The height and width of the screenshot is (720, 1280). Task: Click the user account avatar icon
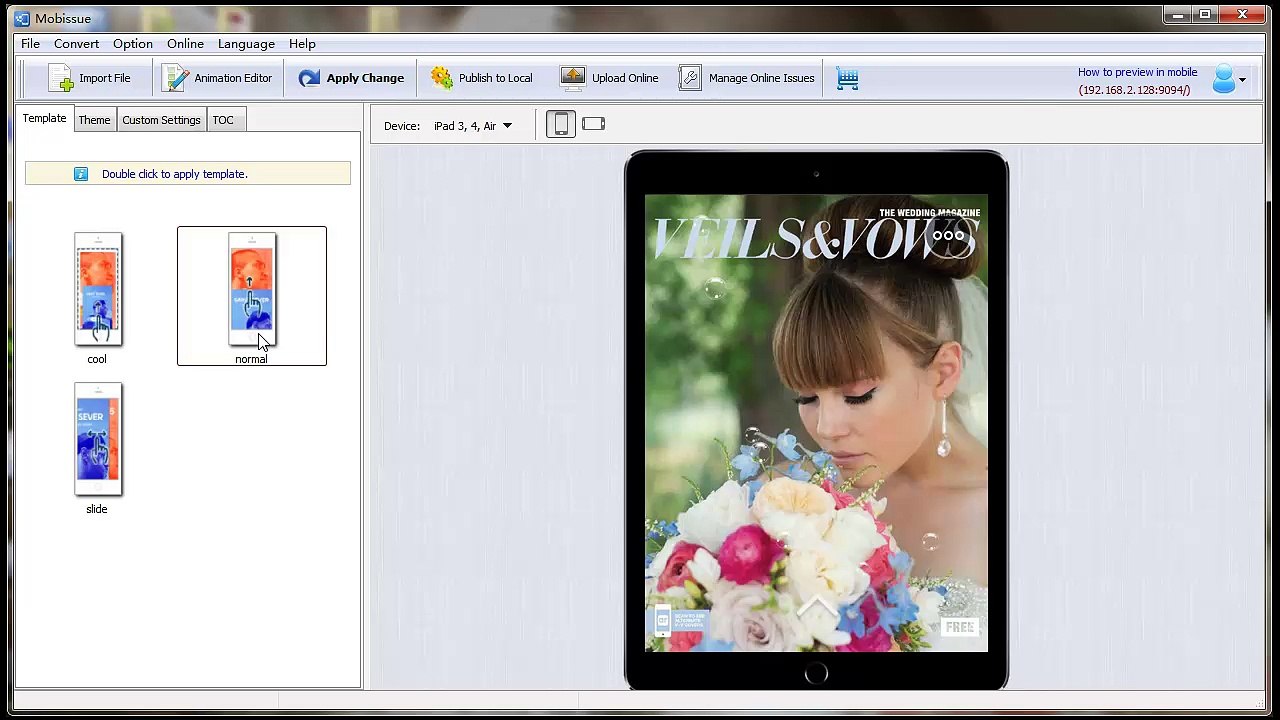[x=1223, y=79]
